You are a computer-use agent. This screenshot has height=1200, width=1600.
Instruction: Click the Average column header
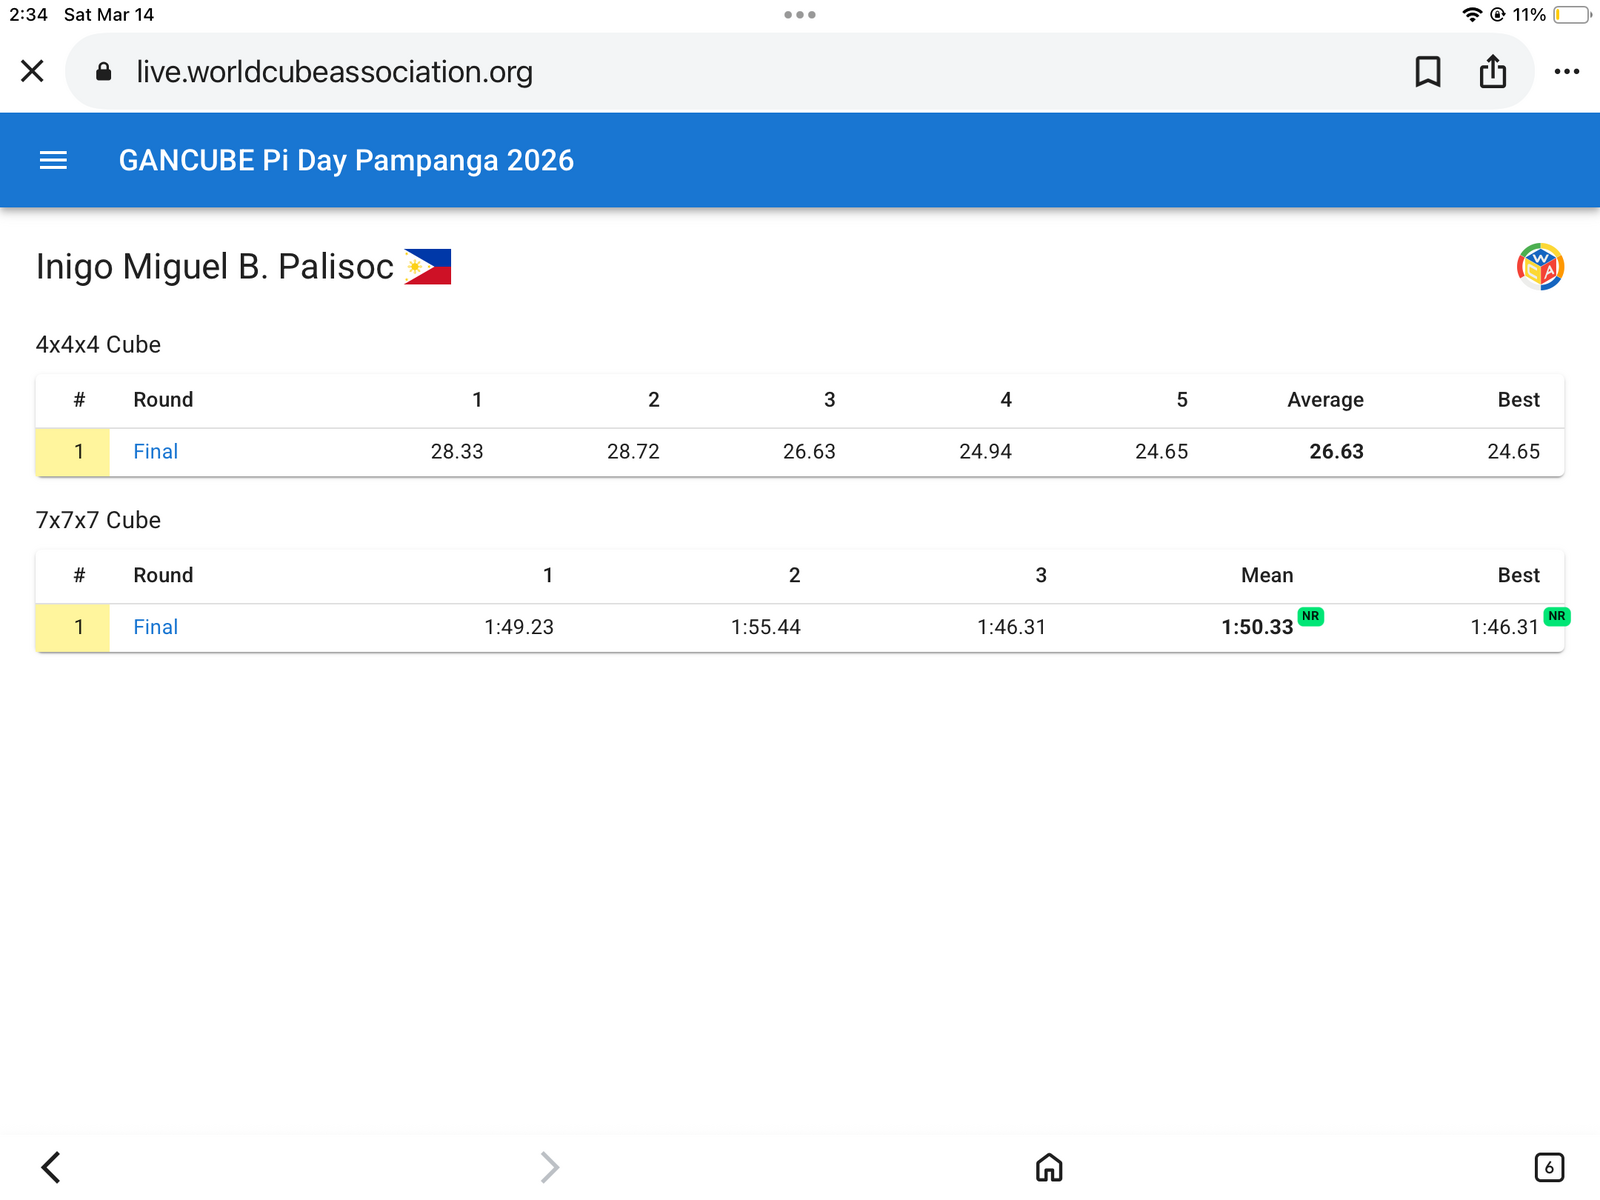1325,400
